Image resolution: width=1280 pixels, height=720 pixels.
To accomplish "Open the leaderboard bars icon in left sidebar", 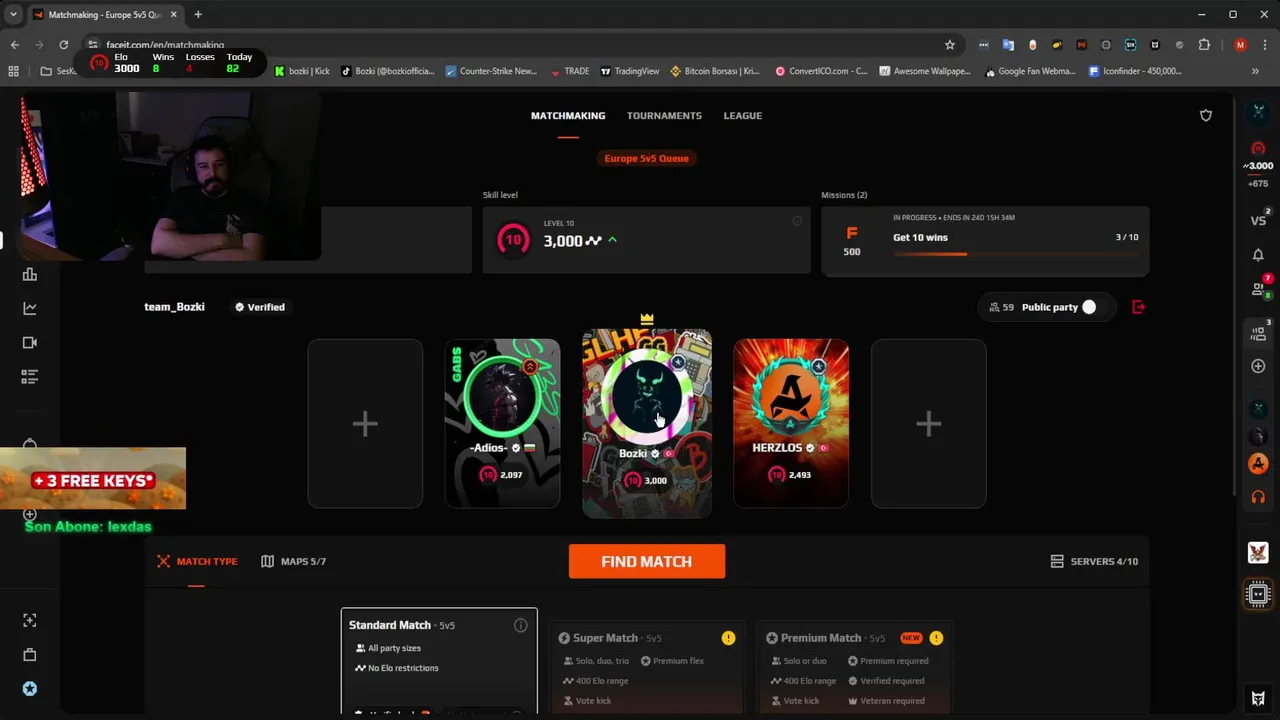I will tap(30, 275).
